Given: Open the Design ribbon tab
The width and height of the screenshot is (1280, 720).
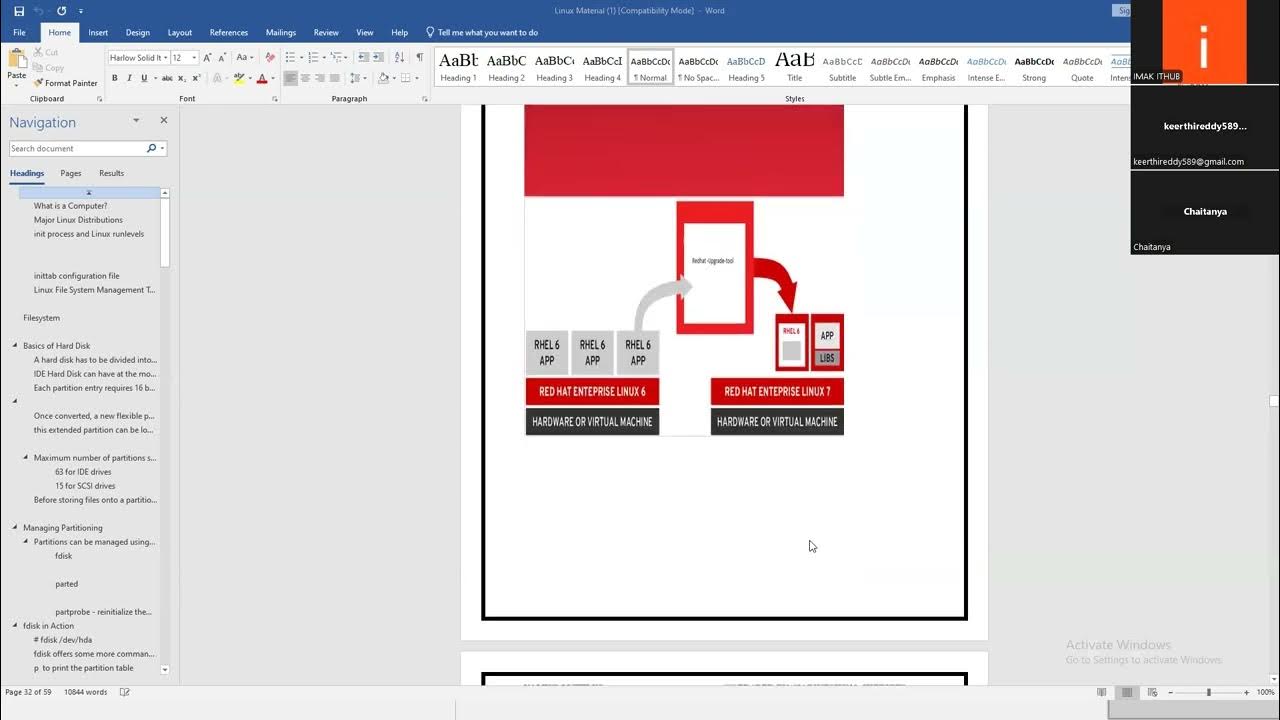Looking at the screenshot, I should point(138,32).
